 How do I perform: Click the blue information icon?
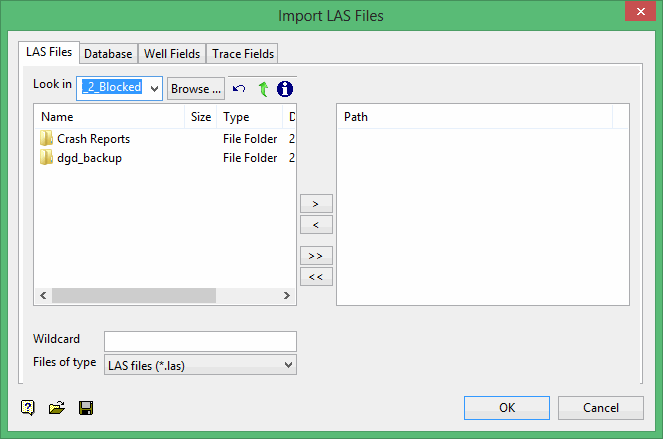click(x=285, y=89)
